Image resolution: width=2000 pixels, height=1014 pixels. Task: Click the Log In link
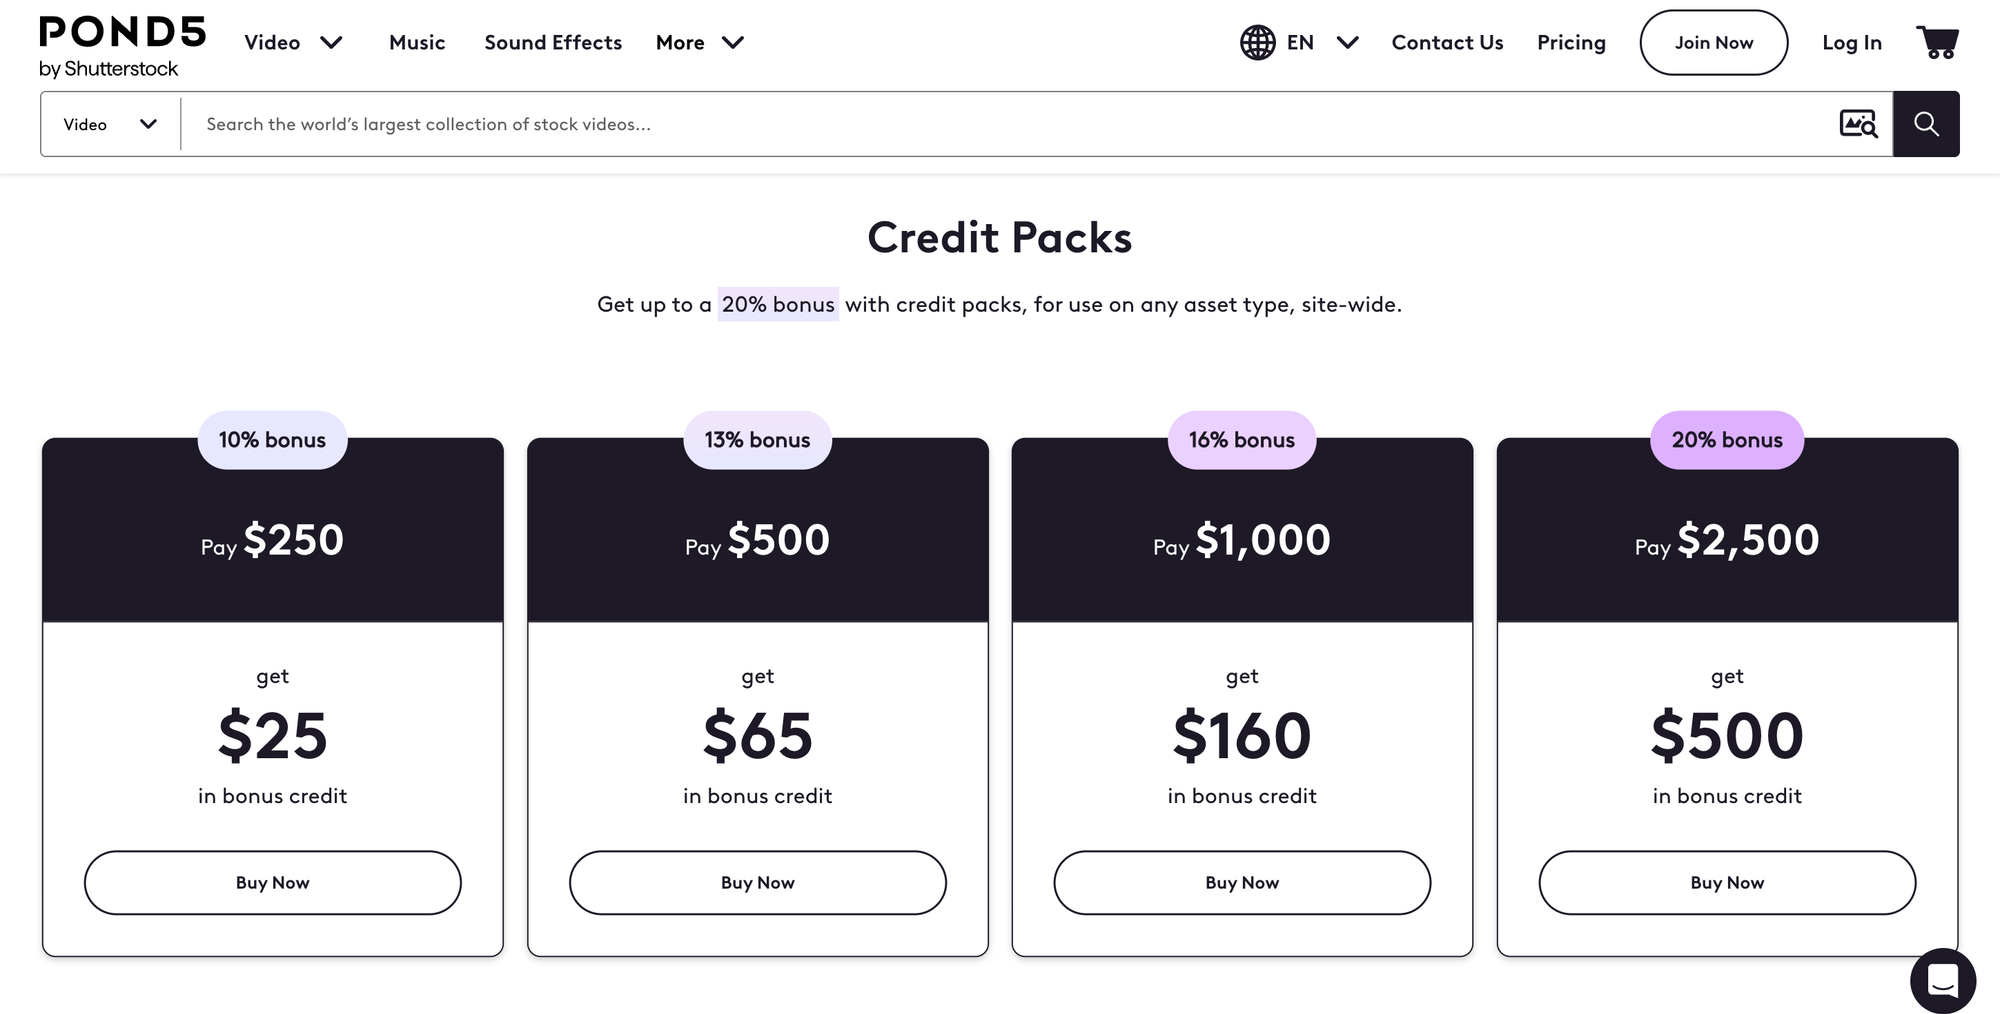(x=1851, y=42)
